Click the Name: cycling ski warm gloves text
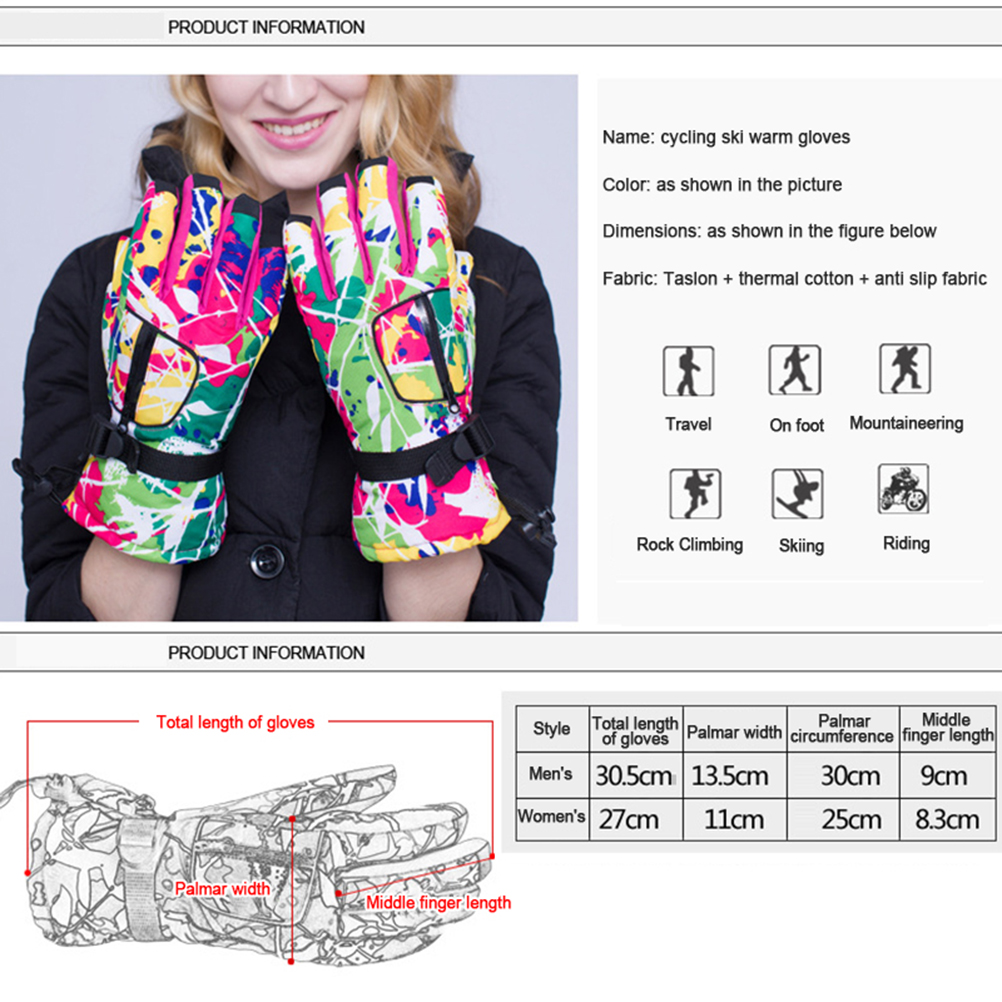Image resolution: width=1002 pixels, height=1002 pixels. pos(726,138)
